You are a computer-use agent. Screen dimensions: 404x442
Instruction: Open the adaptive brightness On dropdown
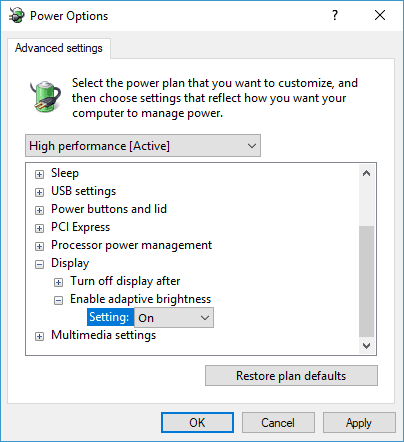click(x=174, y=318)
